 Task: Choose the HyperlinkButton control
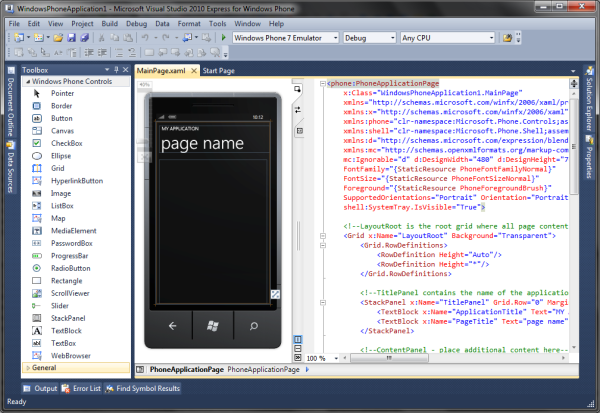[x=76, y=181]
